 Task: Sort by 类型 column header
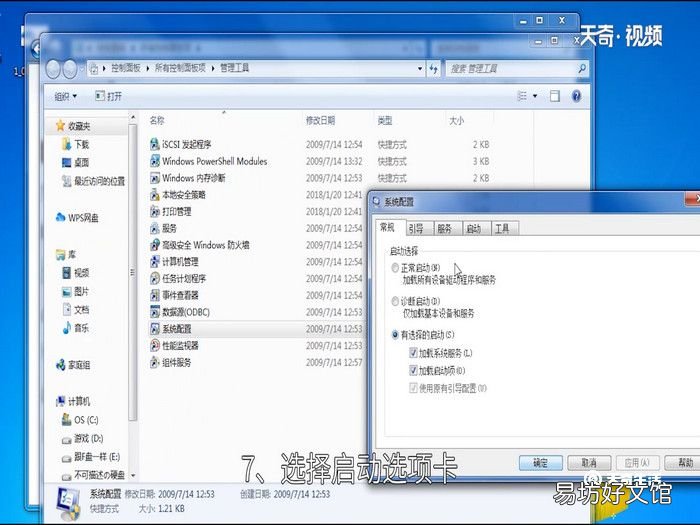tap(384, 121)
